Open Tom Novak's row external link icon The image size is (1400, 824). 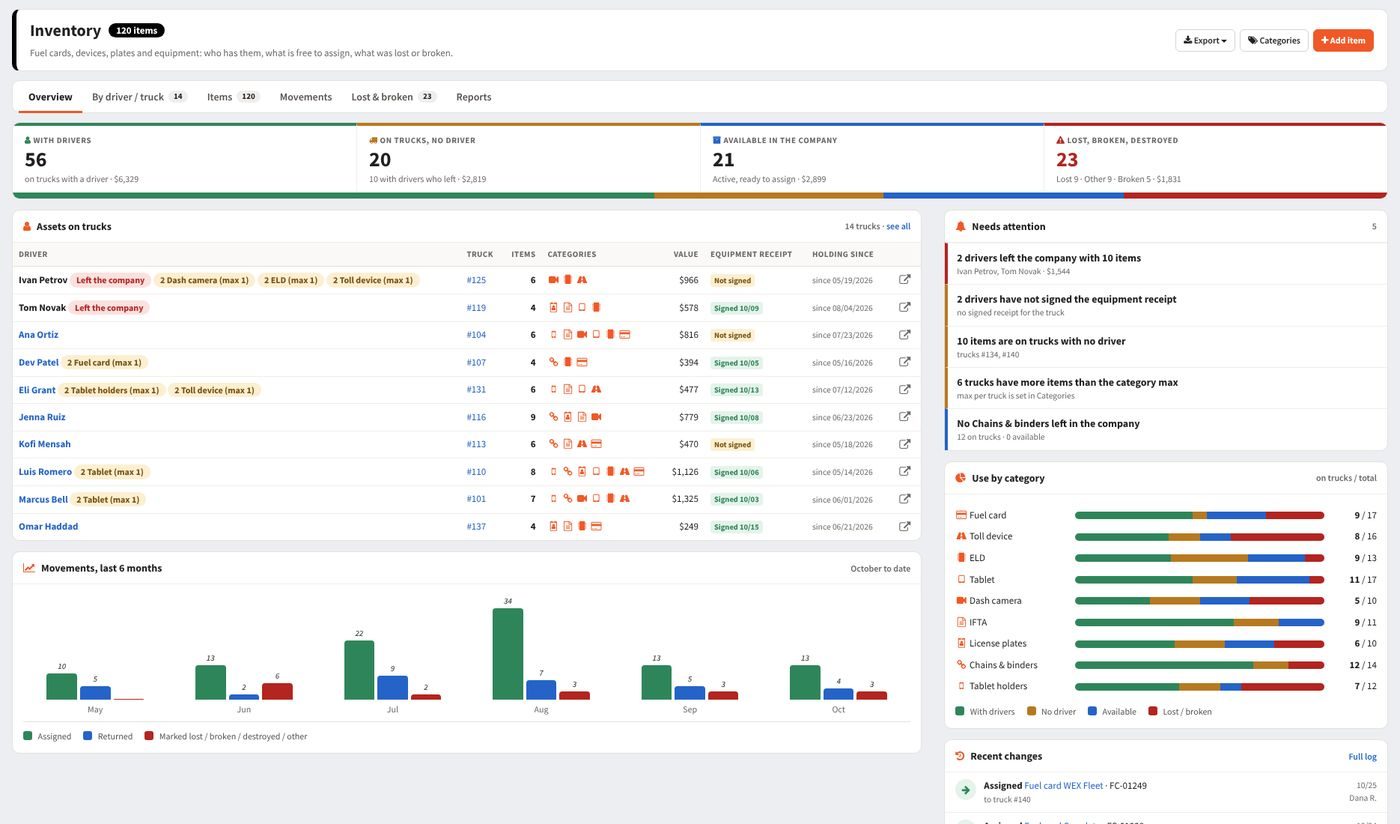[x=905, y=307]
